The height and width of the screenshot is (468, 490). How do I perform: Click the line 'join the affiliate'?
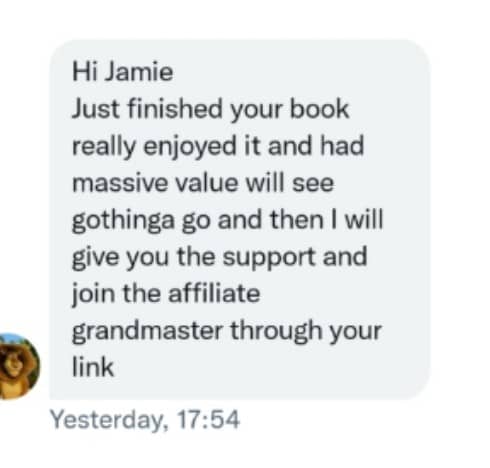(166, 294)
